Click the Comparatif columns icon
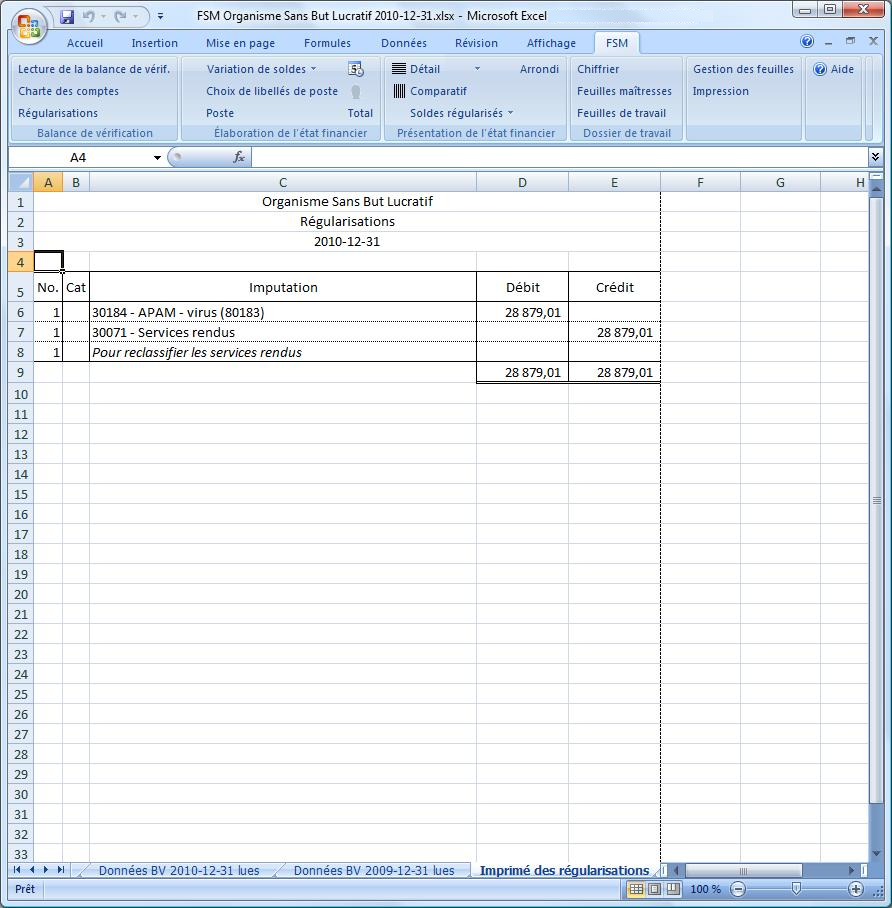 click(x=398, y=91)
